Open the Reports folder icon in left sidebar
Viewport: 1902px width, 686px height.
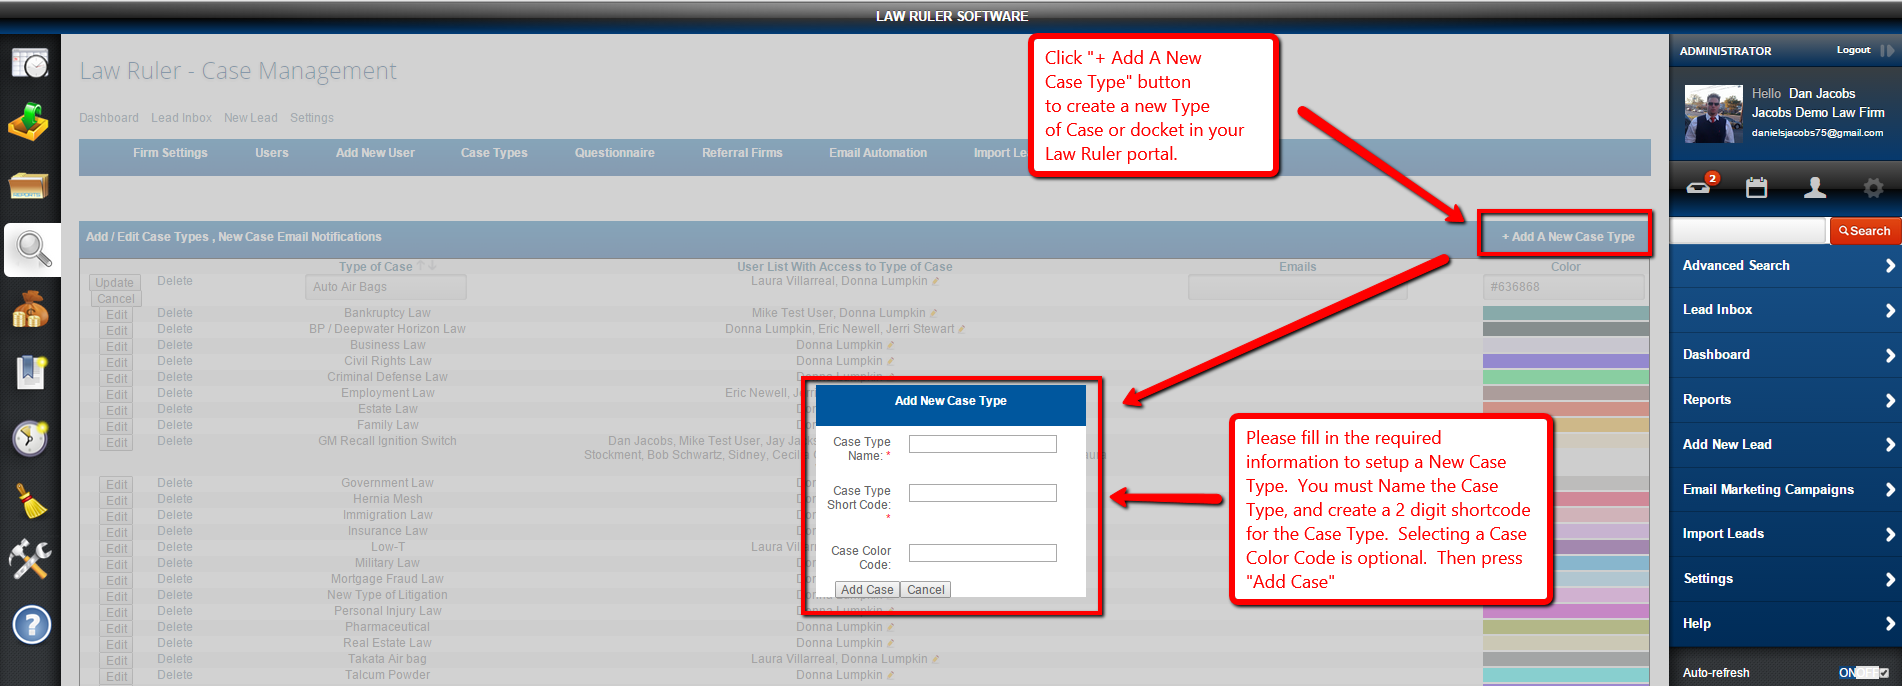[x=29, y=186]
